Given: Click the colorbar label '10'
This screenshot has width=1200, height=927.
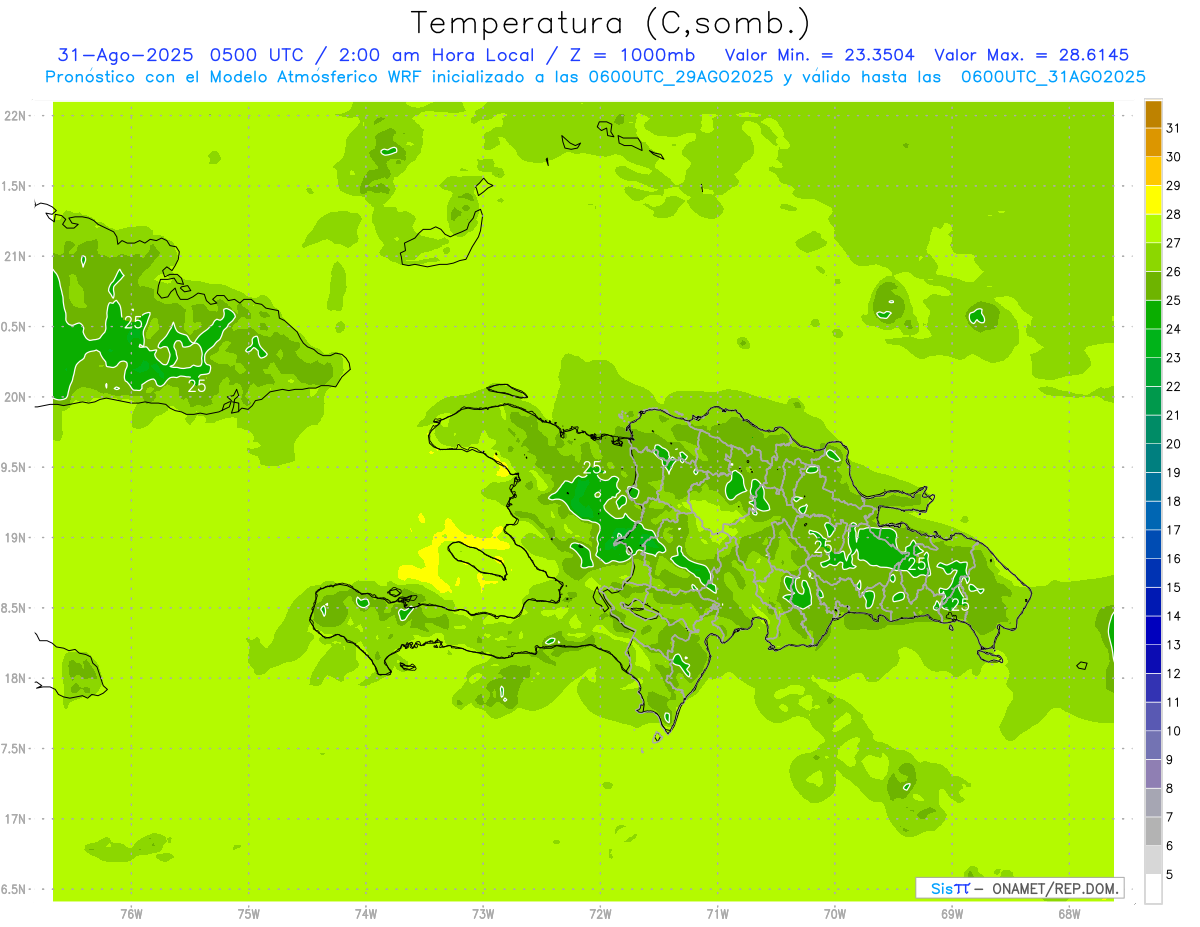Looking at the screenshot, I should pyautogui.click(x=1174, y=731).
